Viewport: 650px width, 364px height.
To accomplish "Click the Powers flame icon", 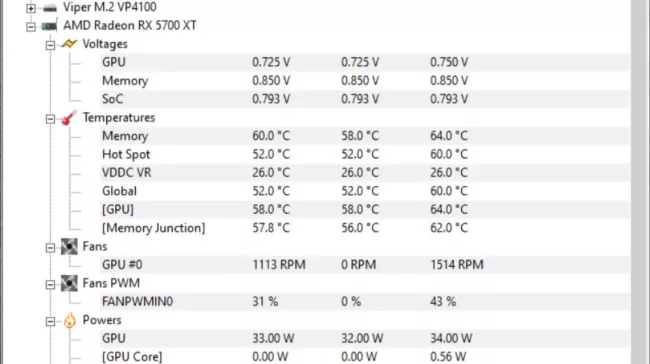I will 70,320.
